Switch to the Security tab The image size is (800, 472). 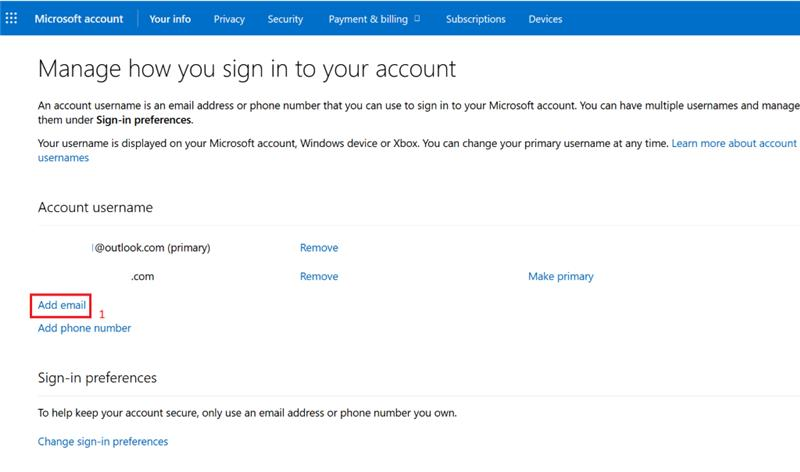(x=285, y=19)
